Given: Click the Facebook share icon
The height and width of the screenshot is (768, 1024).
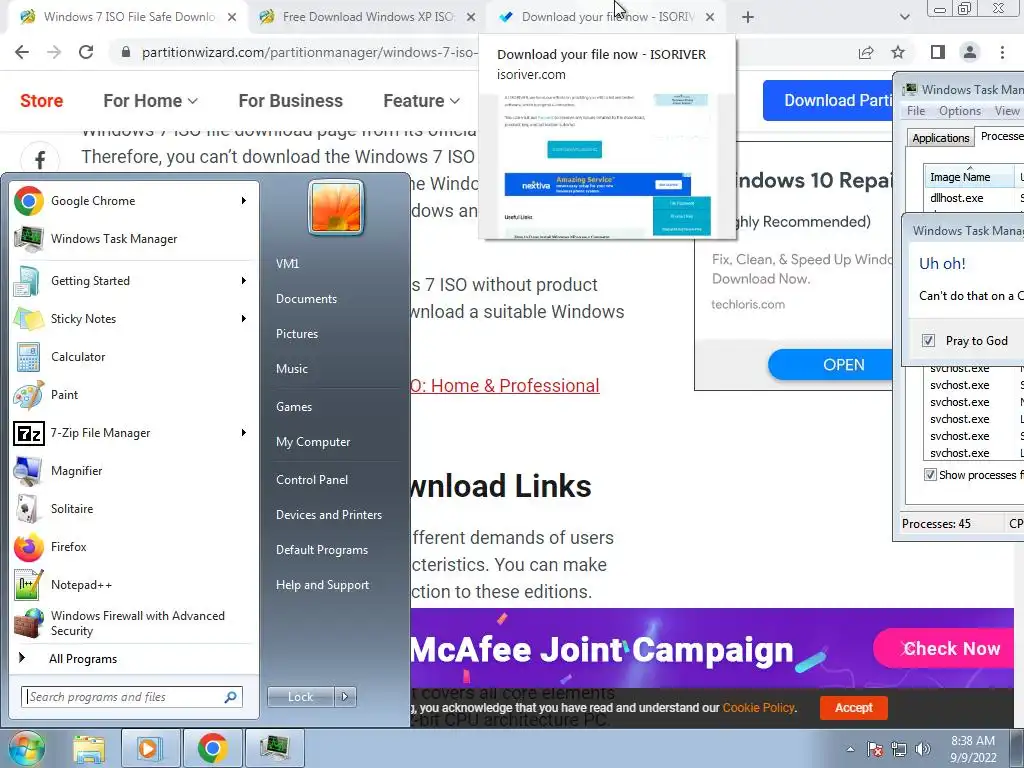Looking at the screenshot, I should coord(40,159).
